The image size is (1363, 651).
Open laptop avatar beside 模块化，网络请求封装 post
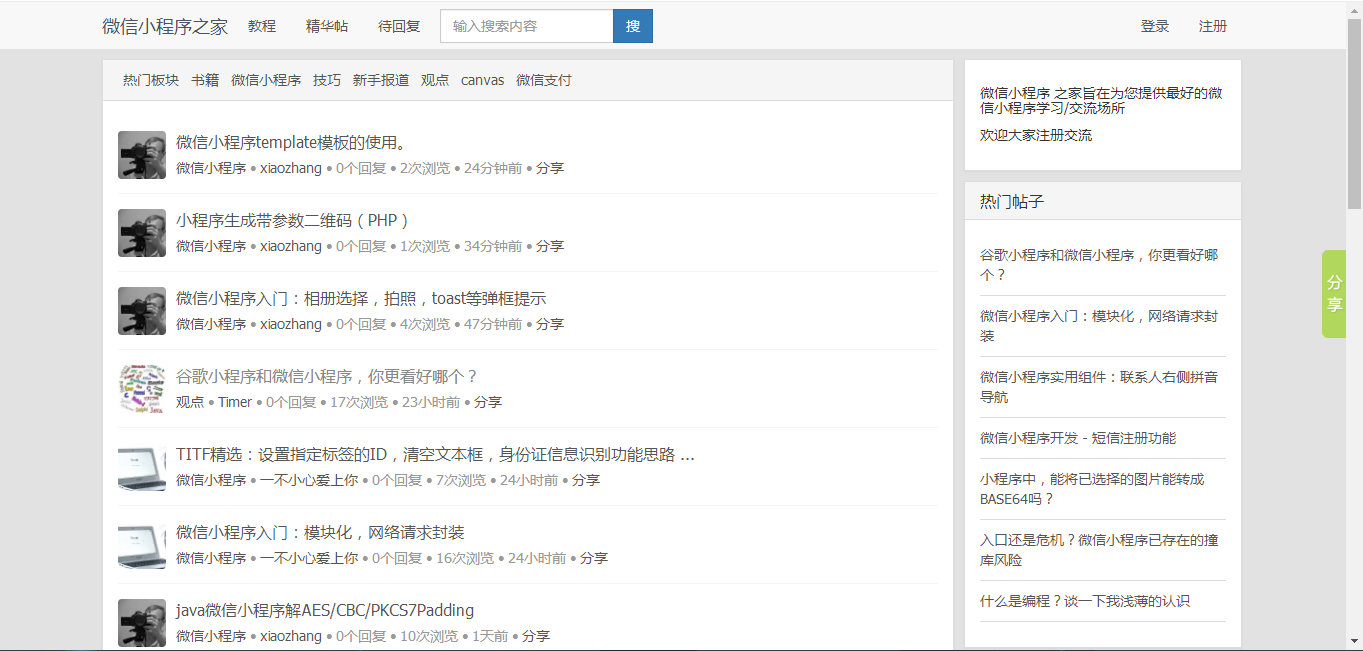coord(142,545)
